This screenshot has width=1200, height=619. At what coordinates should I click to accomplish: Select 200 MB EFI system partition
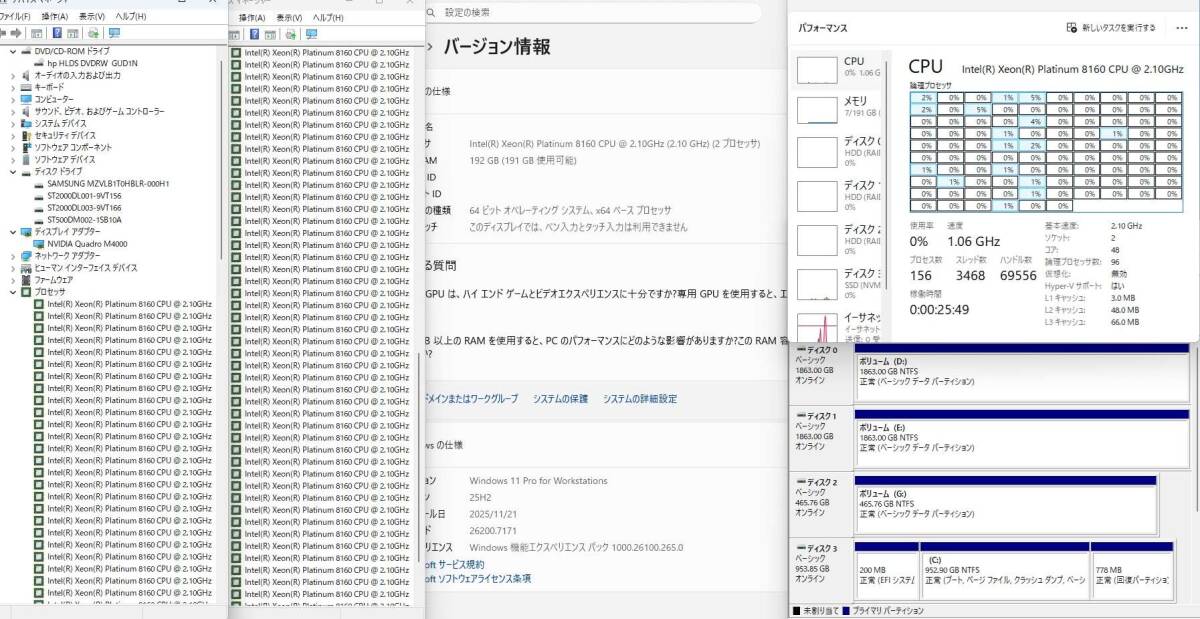click(886, 572)
